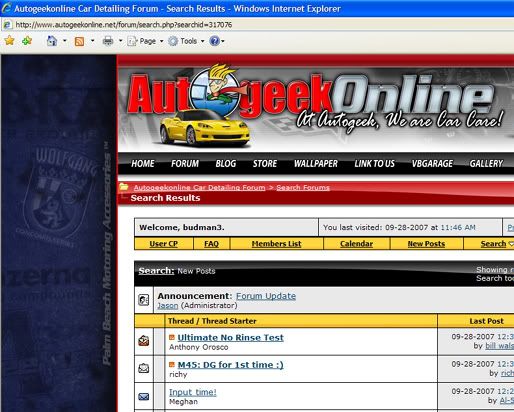
Task: Click the Internet Explorer title bar icon
Action: point(6,8)
